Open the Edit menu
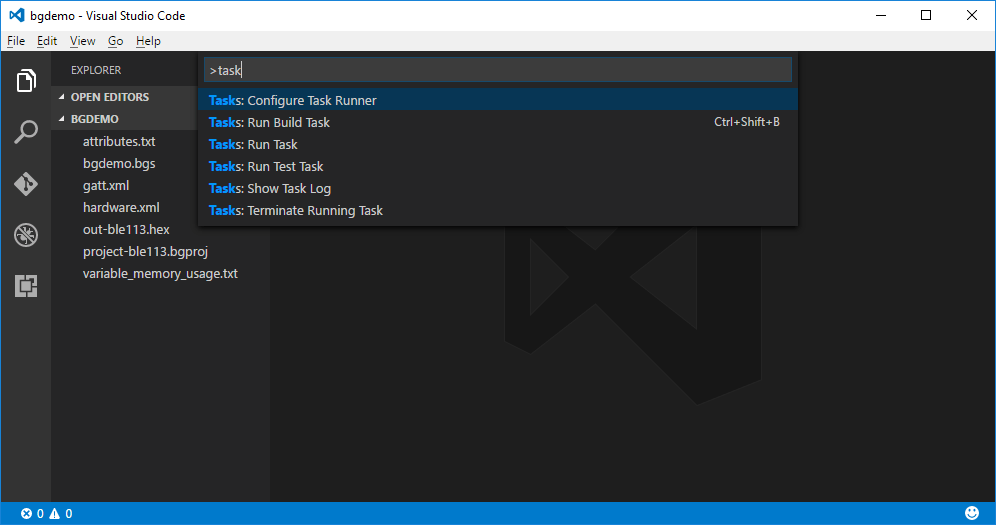The width and height of the screenshot is (996, 525). click(47, 41)
